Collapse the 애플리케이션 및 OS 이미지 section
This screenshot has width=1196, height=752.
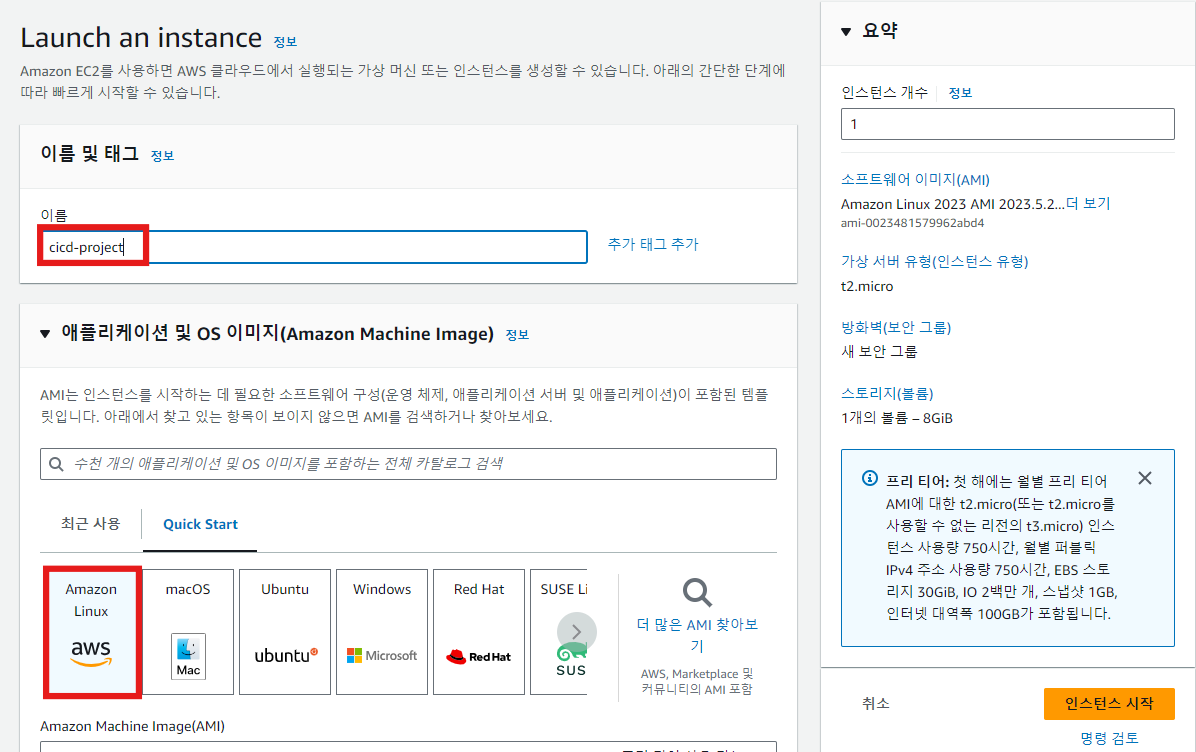[x=45, y=334]
